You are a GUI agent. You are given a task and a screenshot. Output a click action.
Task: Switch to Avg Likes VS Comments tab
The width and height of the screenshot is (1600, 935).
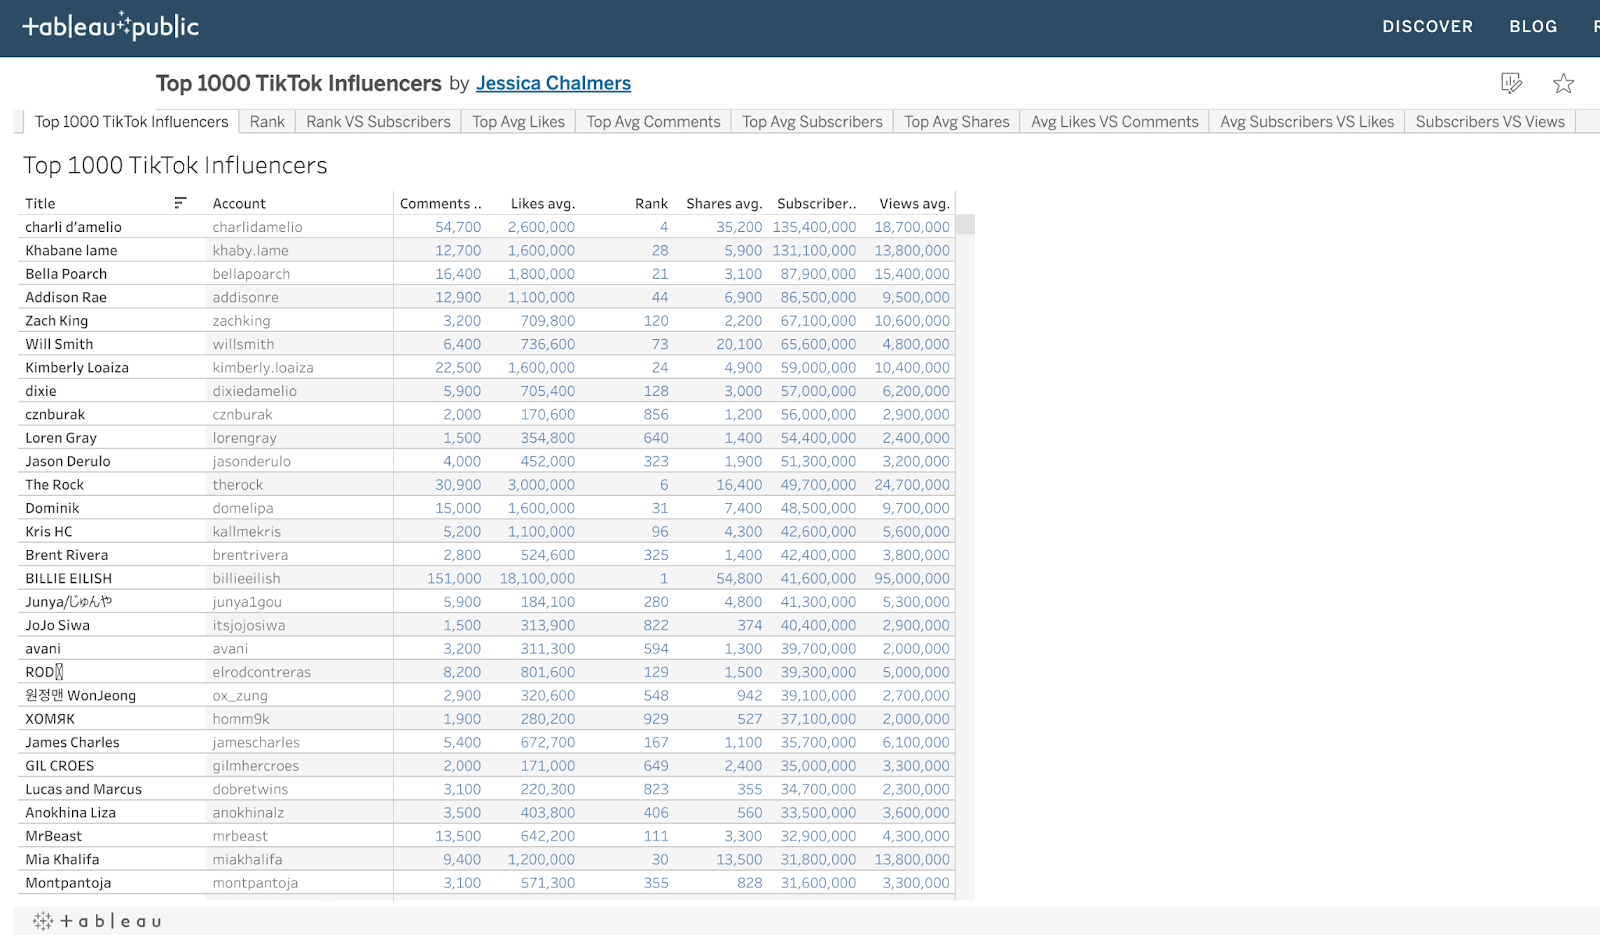pyautogui.click(x=1114, y=122)
